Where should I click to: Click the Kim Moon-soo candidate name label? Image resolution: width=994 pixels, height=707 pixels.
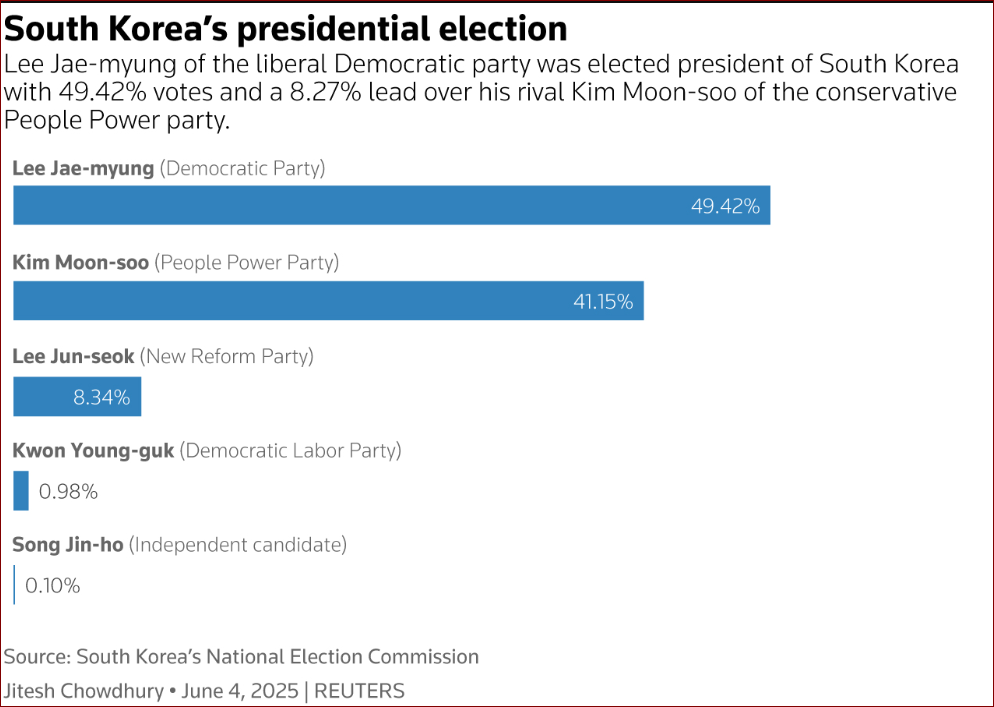81,263
